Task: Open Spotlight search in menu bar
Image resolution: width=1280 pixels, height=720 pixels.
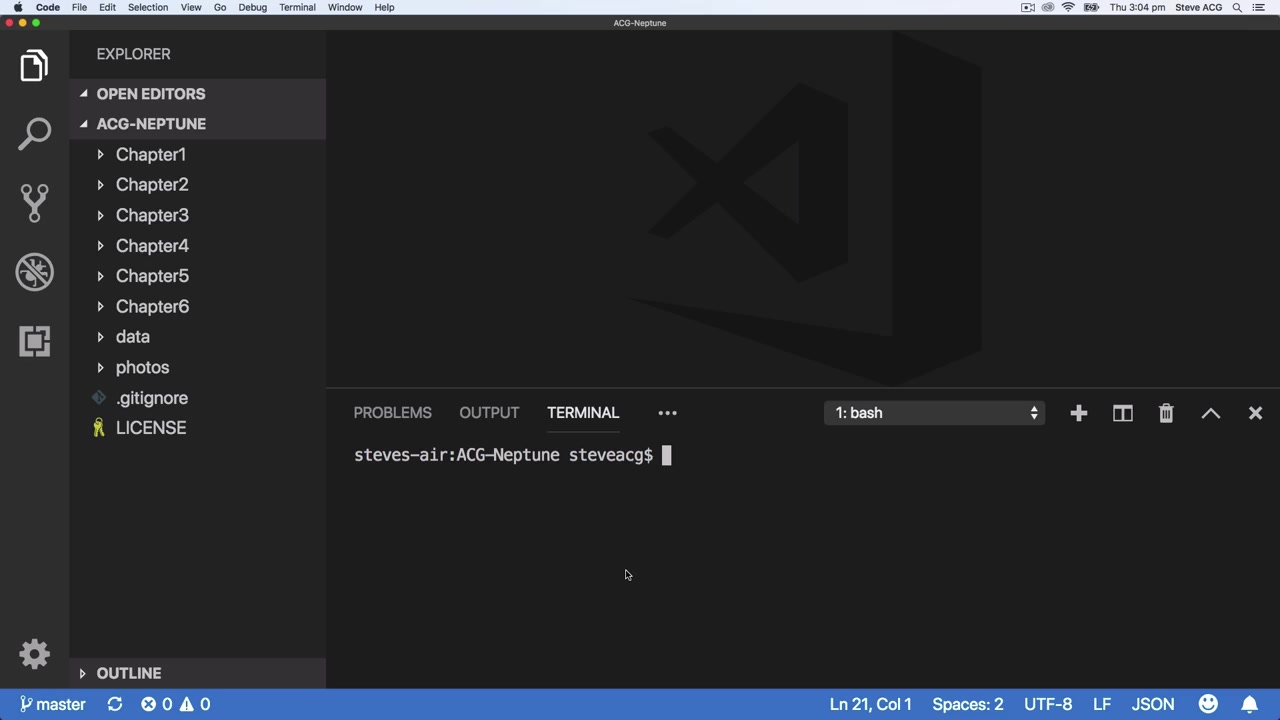Action: click(1237, 7)
